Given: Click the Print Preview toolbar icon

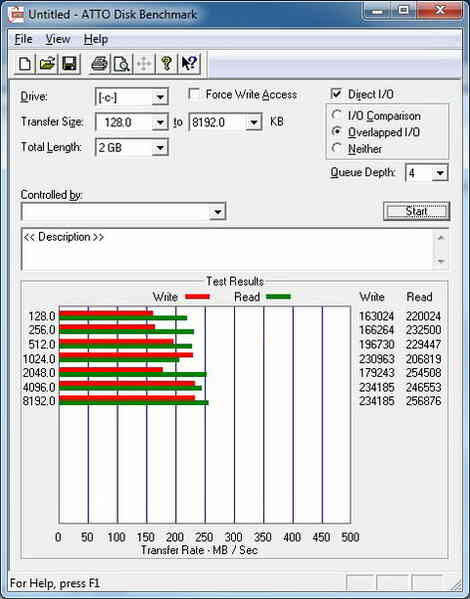Looking at the screenshot, I should click(x=122, y=63).
